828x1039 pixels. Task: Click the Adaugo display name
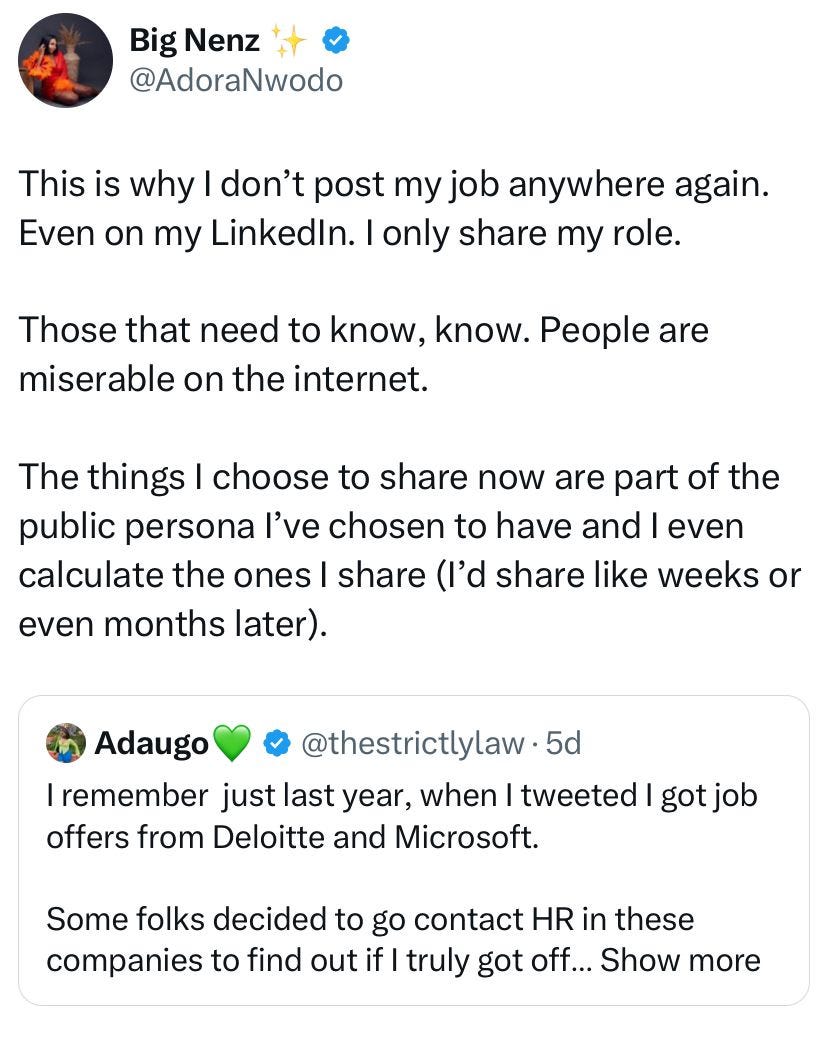pyautogui.click(x=152, y=743)
